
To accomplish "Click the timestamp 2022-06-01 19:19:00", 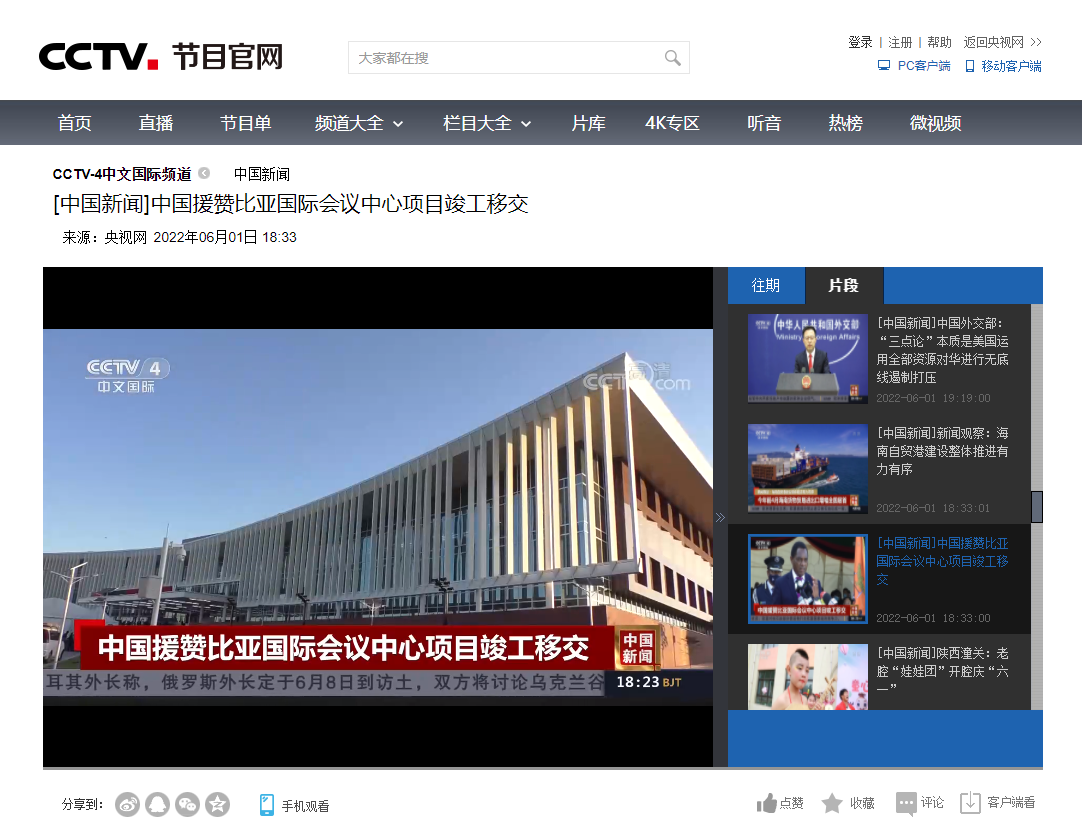I will (933, 398).
